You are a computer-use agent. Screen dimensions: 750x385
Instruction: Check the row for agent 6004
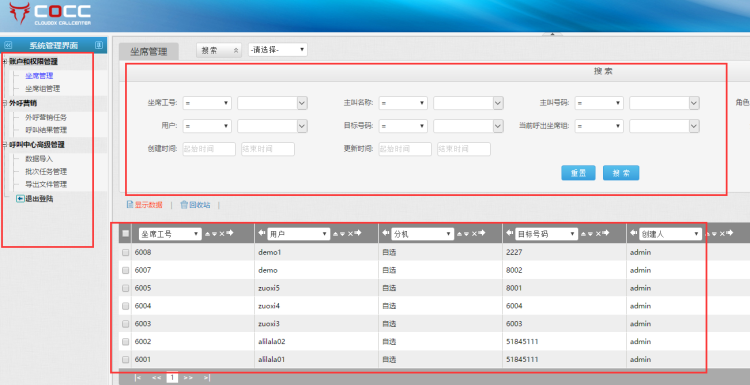tap(125, 306)
